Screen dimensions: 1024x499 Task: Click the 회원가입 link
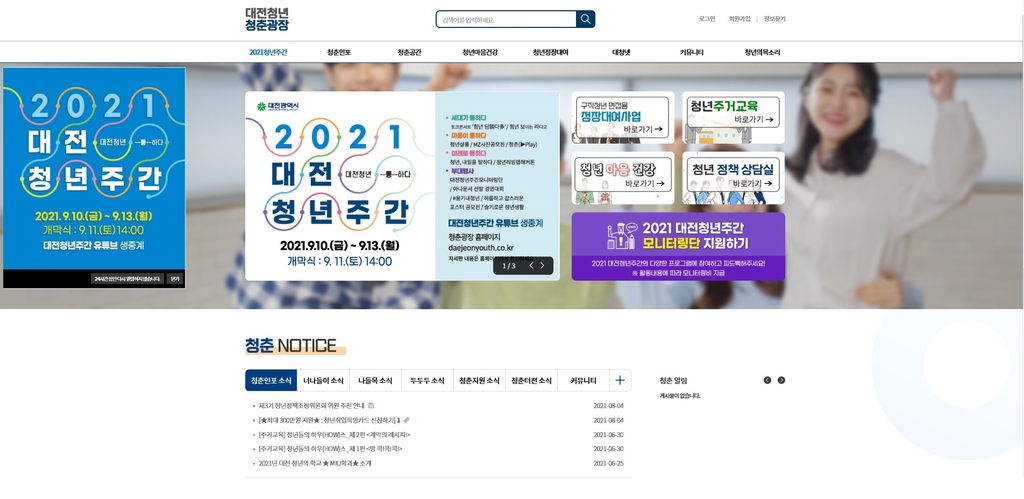point(739,19)
